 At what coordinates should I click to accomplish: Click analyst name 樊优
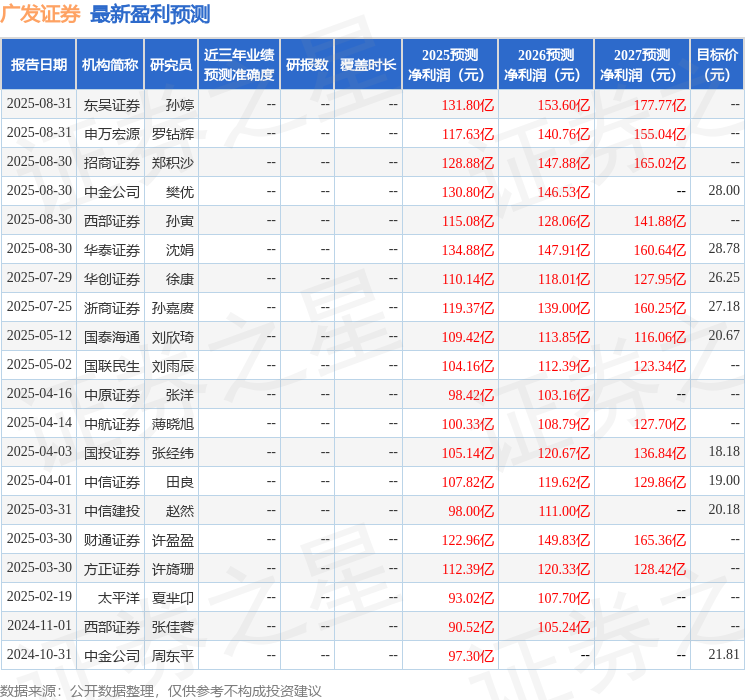click(180, 192)
